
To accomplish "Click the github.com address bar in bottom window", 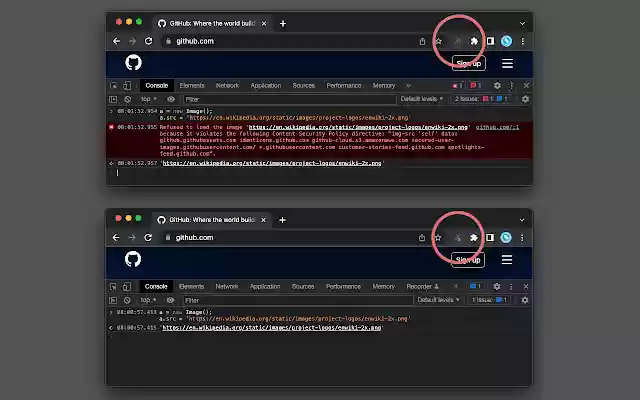I will (290, 238).
